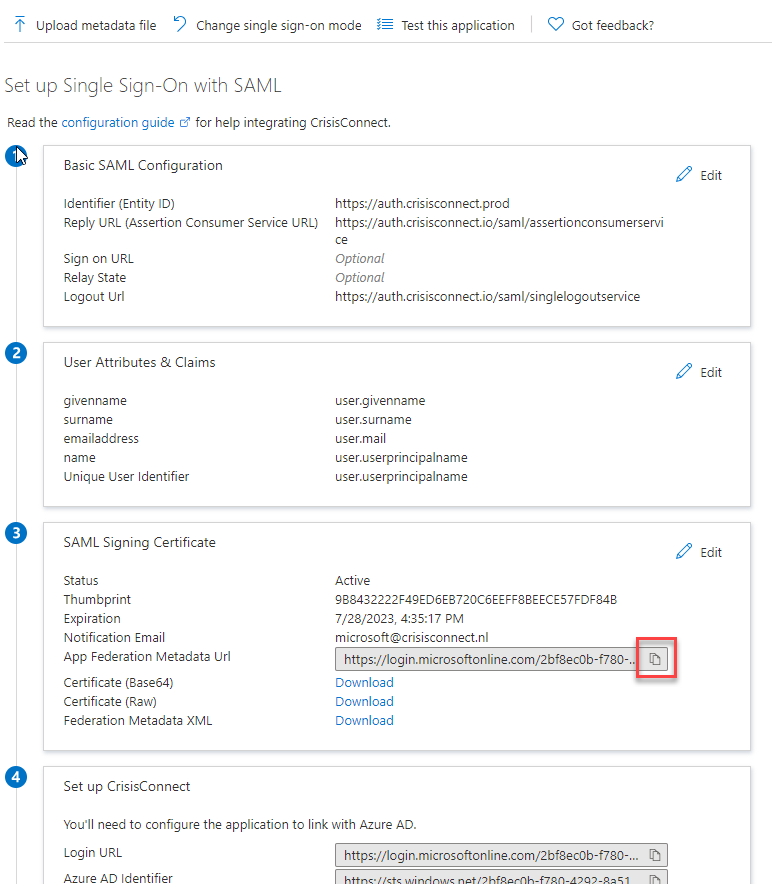Copy the App Federation Metadata Url

tap(655, 658)
